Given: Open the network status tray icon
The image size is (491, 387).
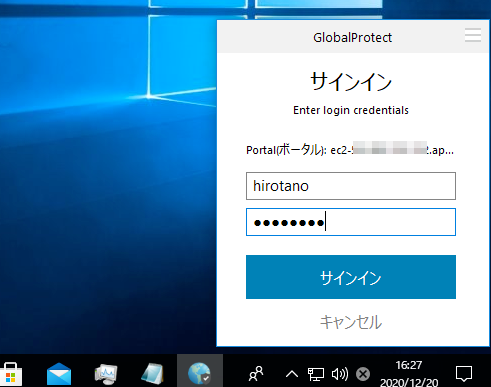Looking at the screenshot, I should 316,374.
